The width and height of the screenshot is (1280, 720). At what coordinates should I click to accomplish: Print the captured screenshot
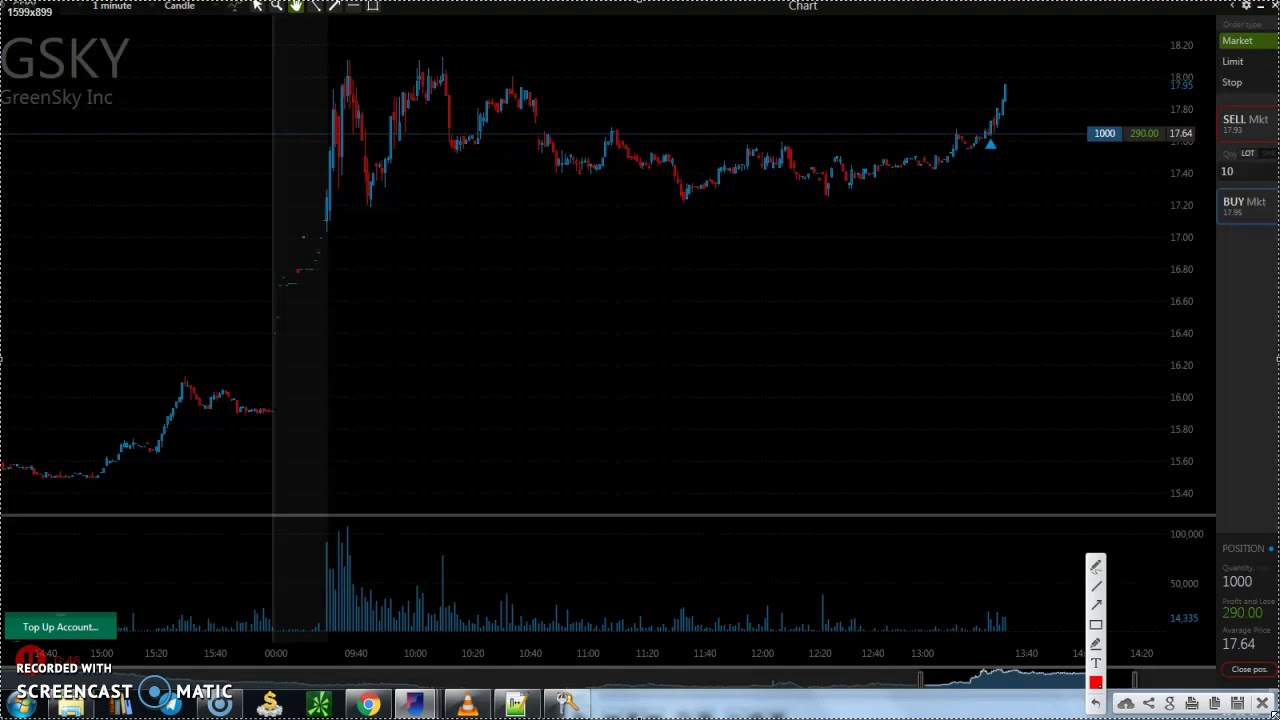click(x=1192, y=704)
